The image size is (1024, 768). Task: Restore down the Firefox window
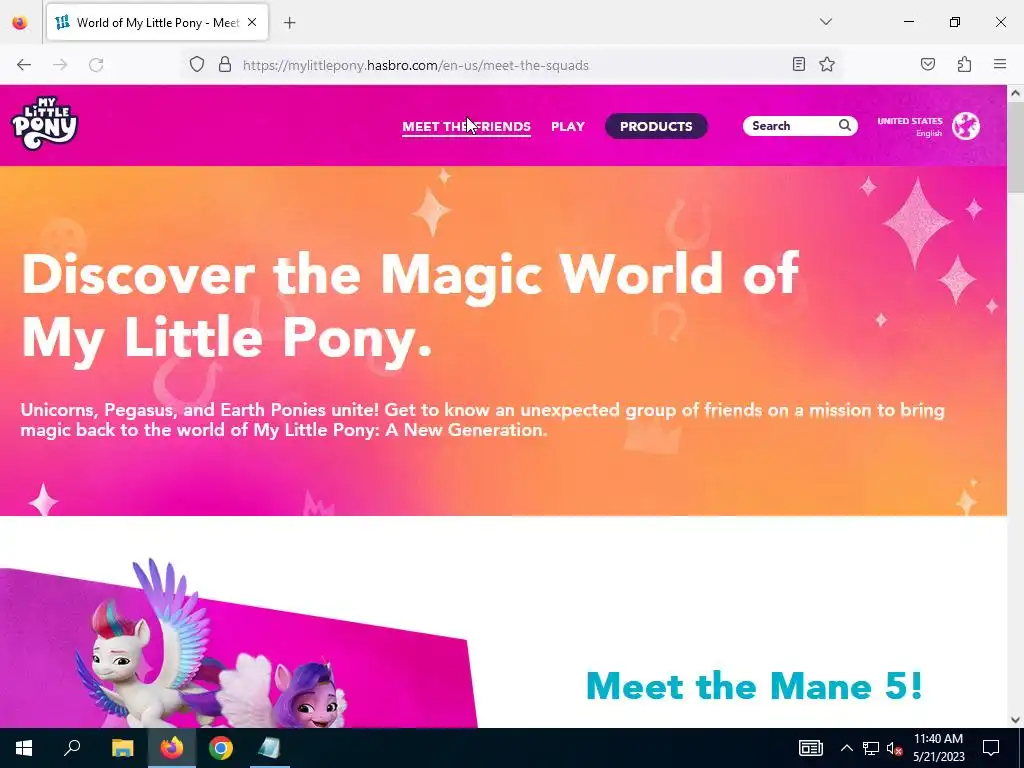(x=955, y=22)
